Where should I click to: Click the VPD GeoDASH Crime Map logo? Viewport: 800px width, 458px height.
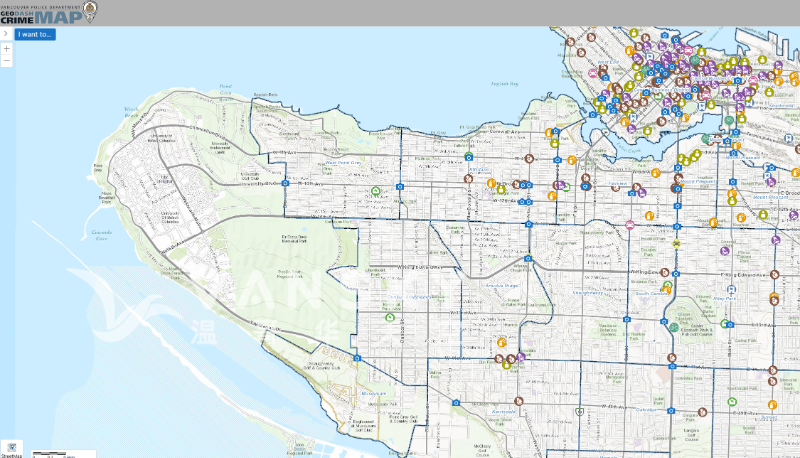point(48,12)
